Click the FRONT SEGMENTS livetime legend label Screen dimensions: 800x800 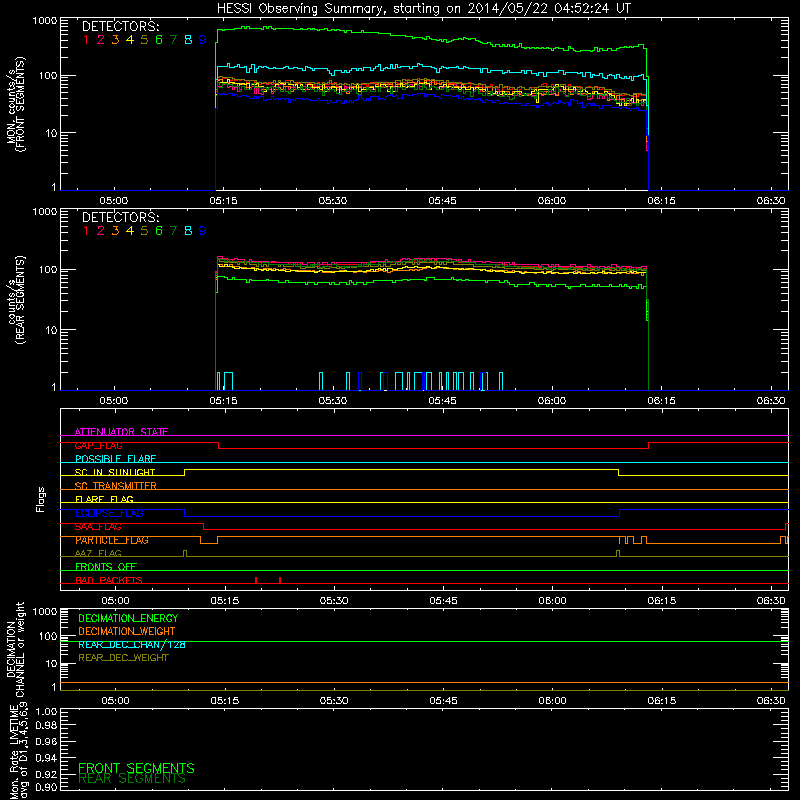point(136,768)
